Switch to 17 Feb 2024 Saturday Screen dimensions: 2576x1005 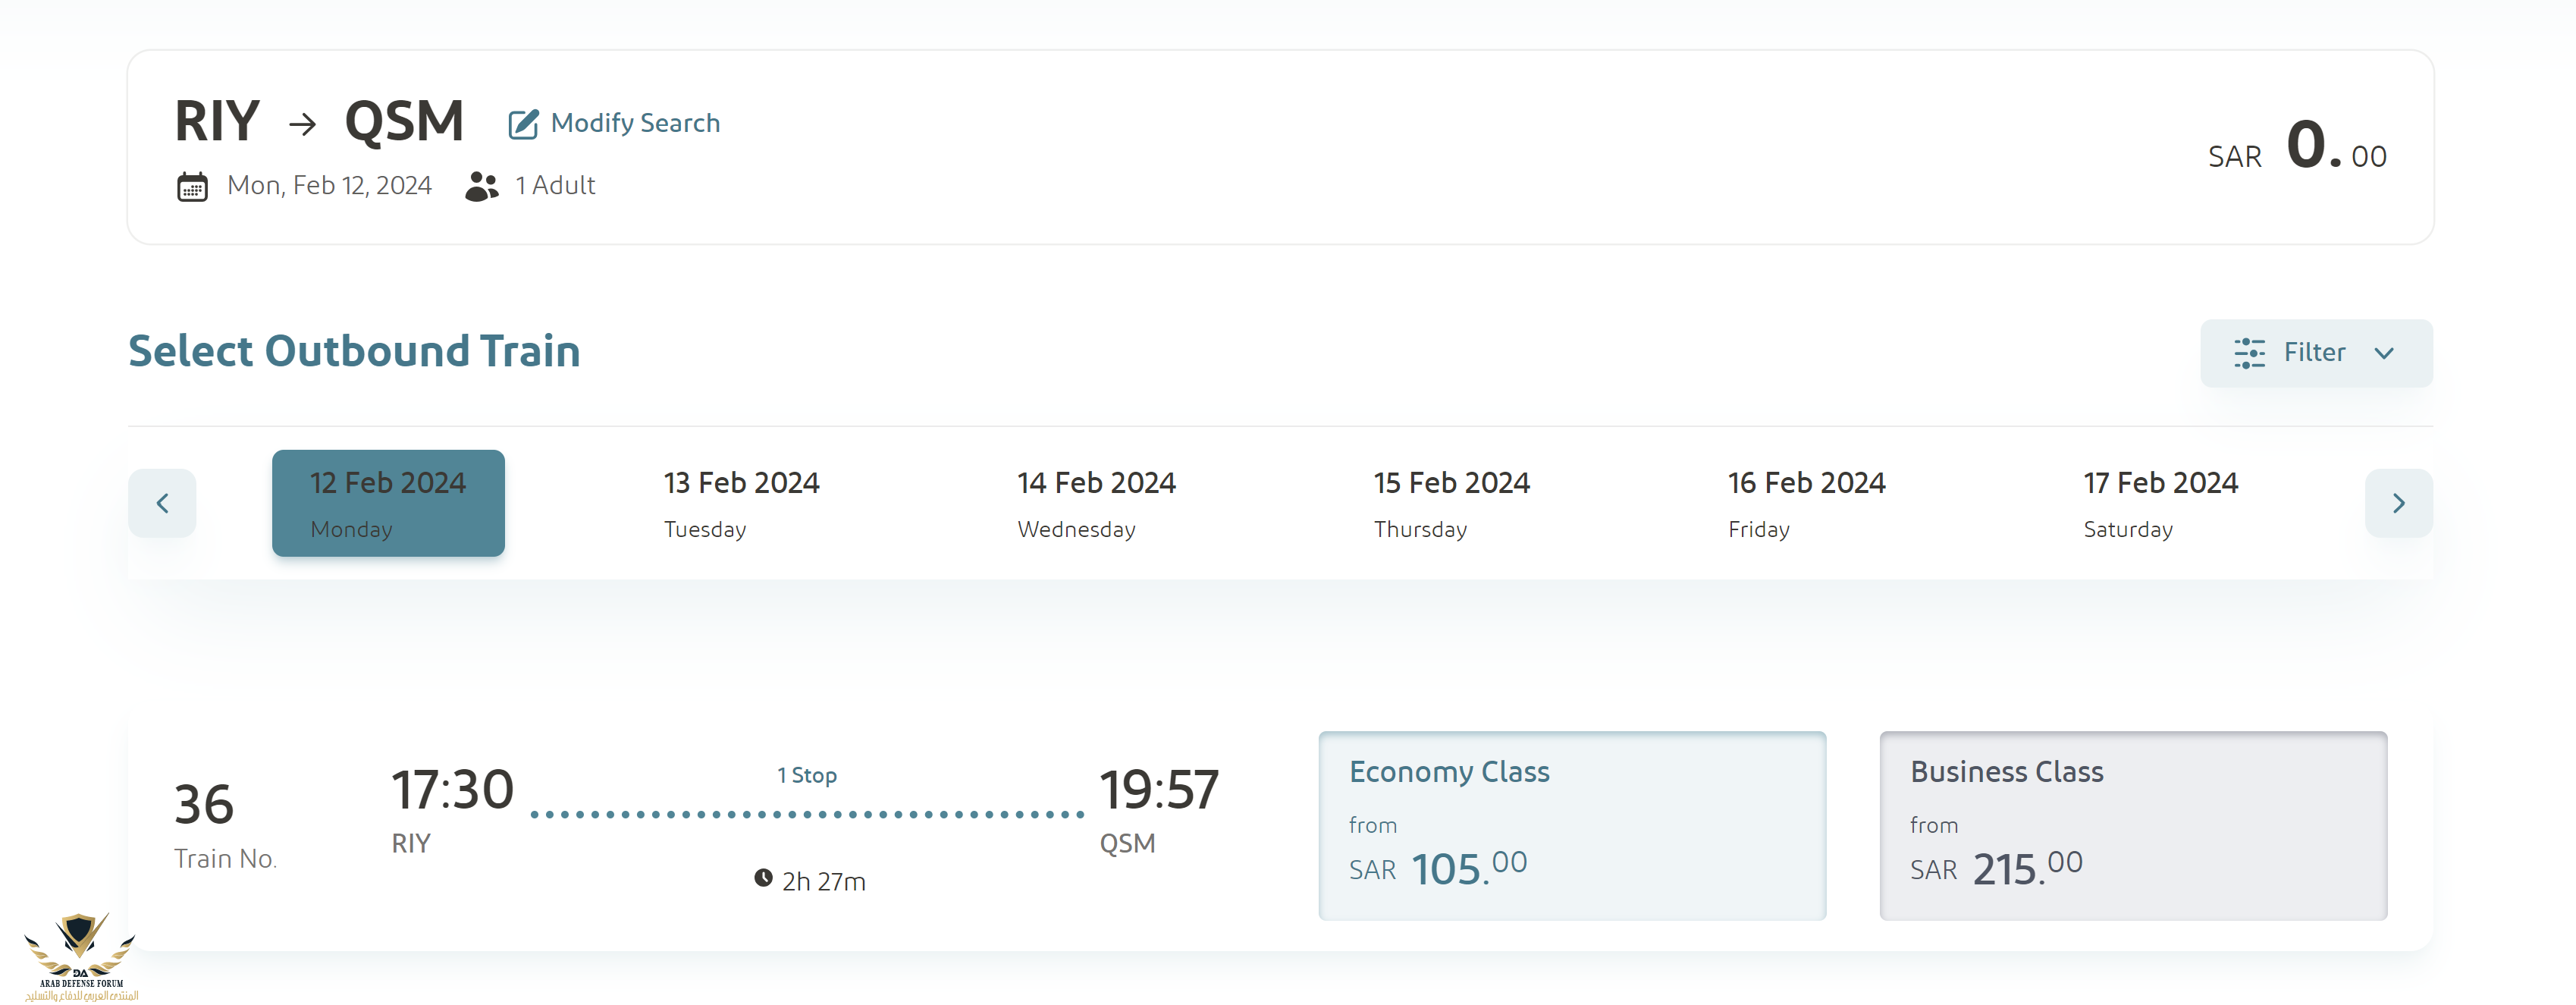(x=2160, y=503)
